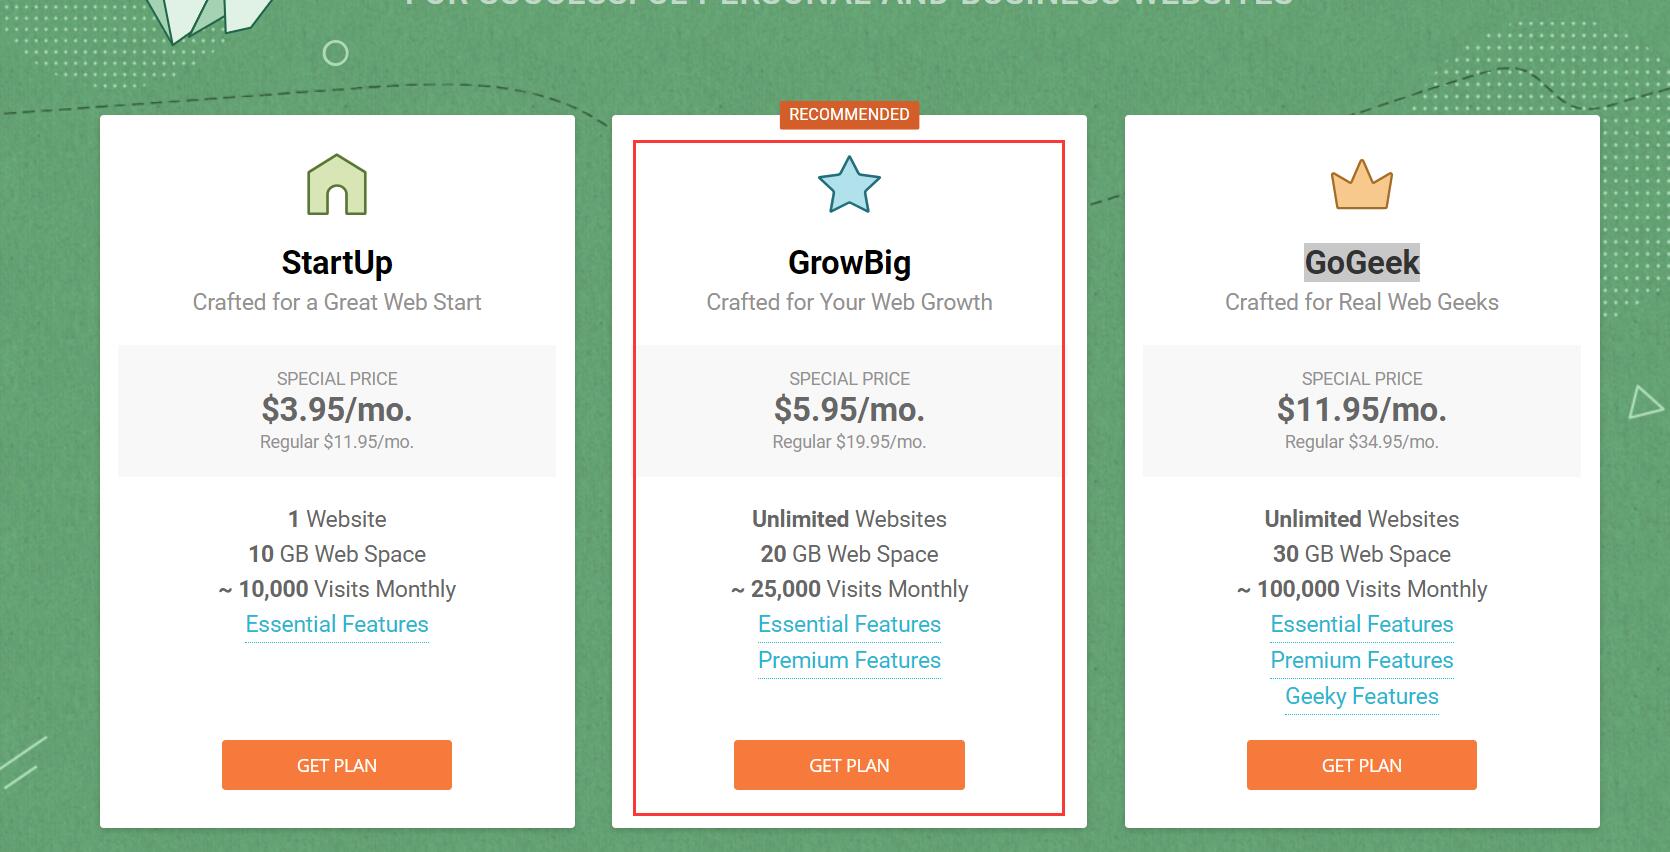The width and height of the screenshot is (1670, 852).
Task: Select the blue star icon on GrowBig plan
Action: (849, 185)
